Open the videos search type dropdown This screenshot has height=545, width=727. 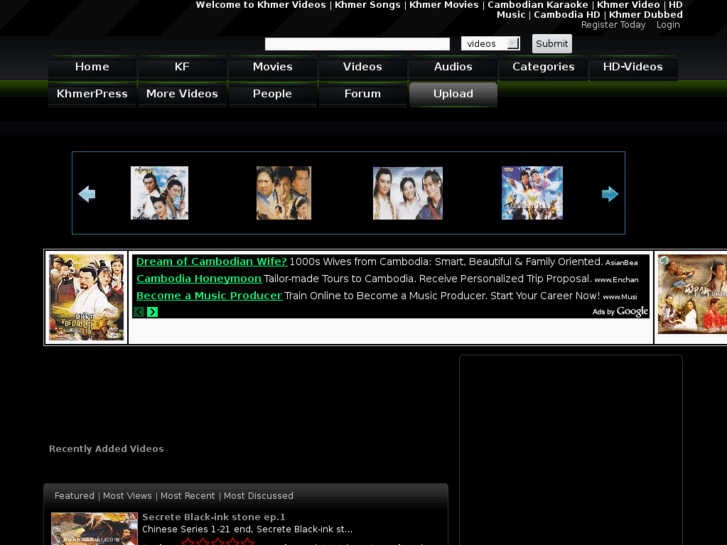490,44
